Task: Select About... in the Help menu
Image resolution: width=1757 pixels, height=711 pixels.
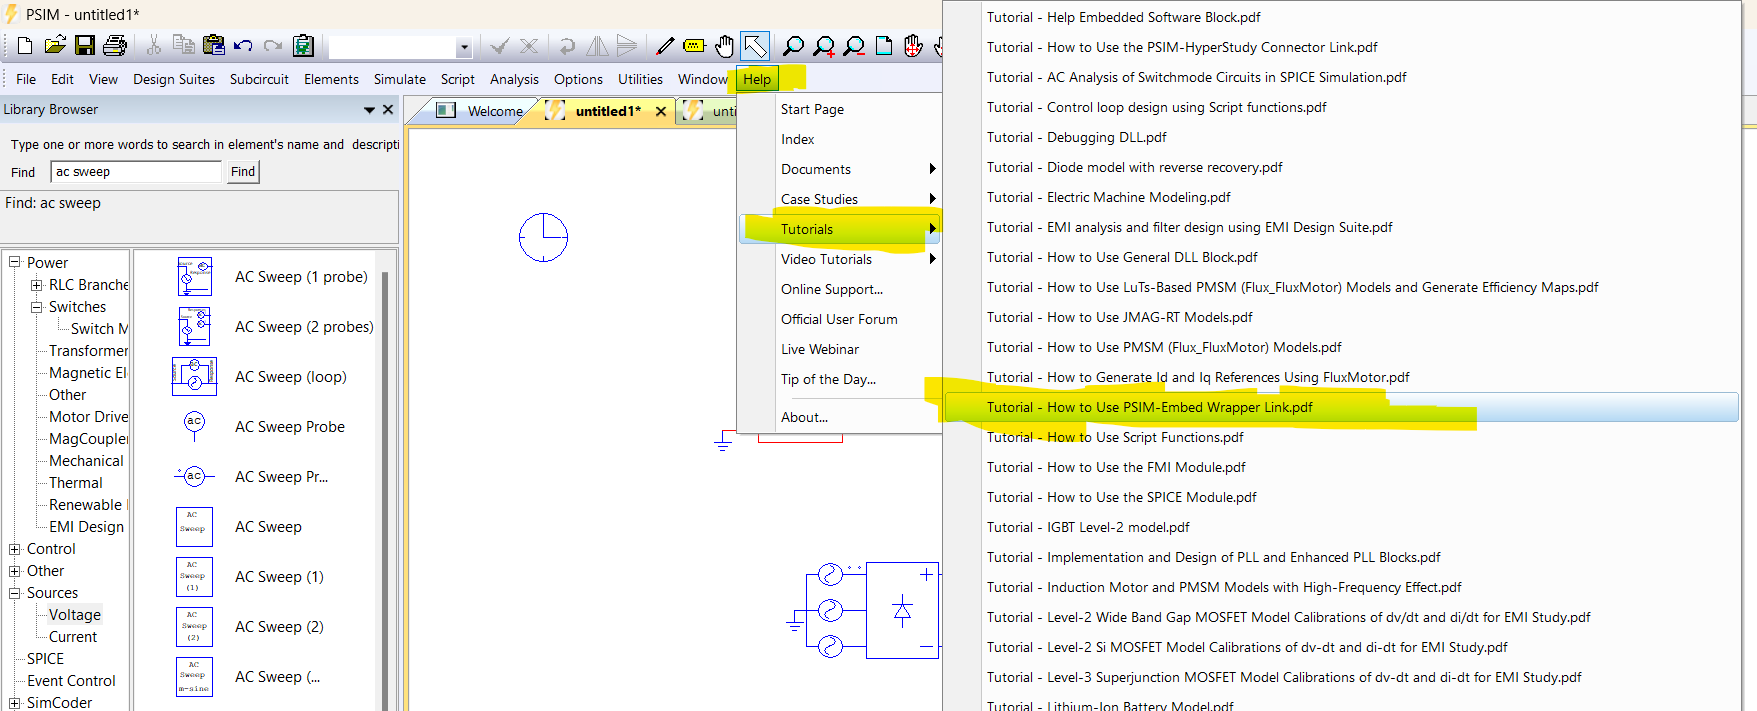Action: click(x=805, y=417)
